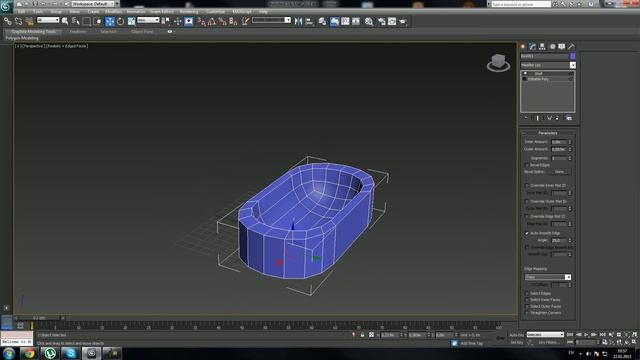Open the Help menu
This screenshot has height=360, width=640.
(x=263, y=12)
